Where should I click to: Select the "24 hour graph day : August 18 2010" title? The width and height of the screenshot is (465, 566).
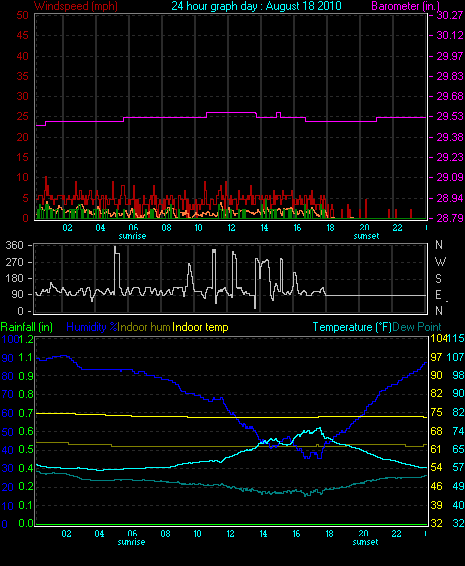click(256, 6)
